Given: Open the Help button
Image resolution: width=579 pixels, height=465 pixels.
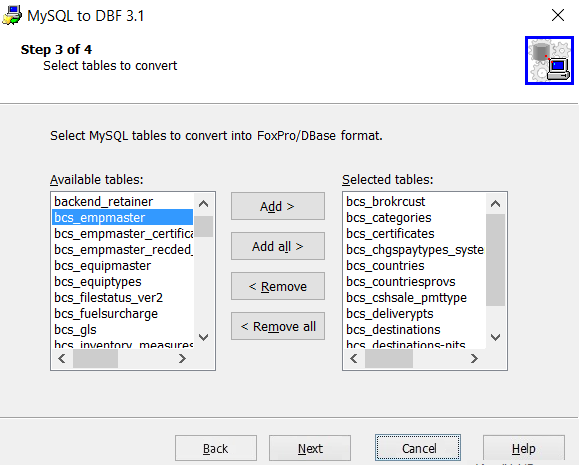Looking at the screenshot, I should [x=524, y=448].
